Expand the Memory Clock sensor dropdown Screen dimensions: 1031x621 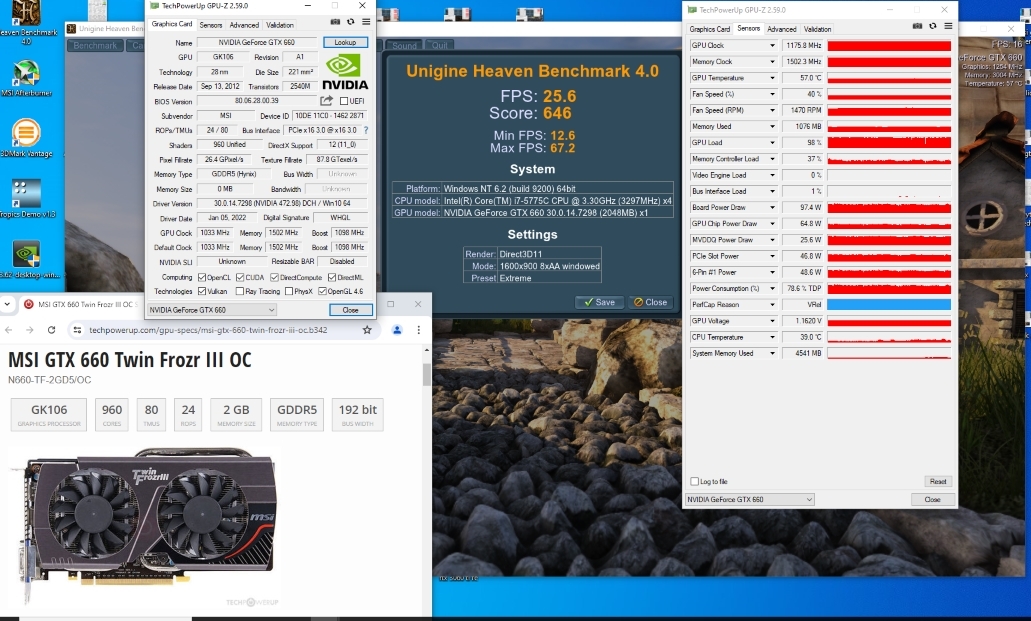click(x=772, y=62)
